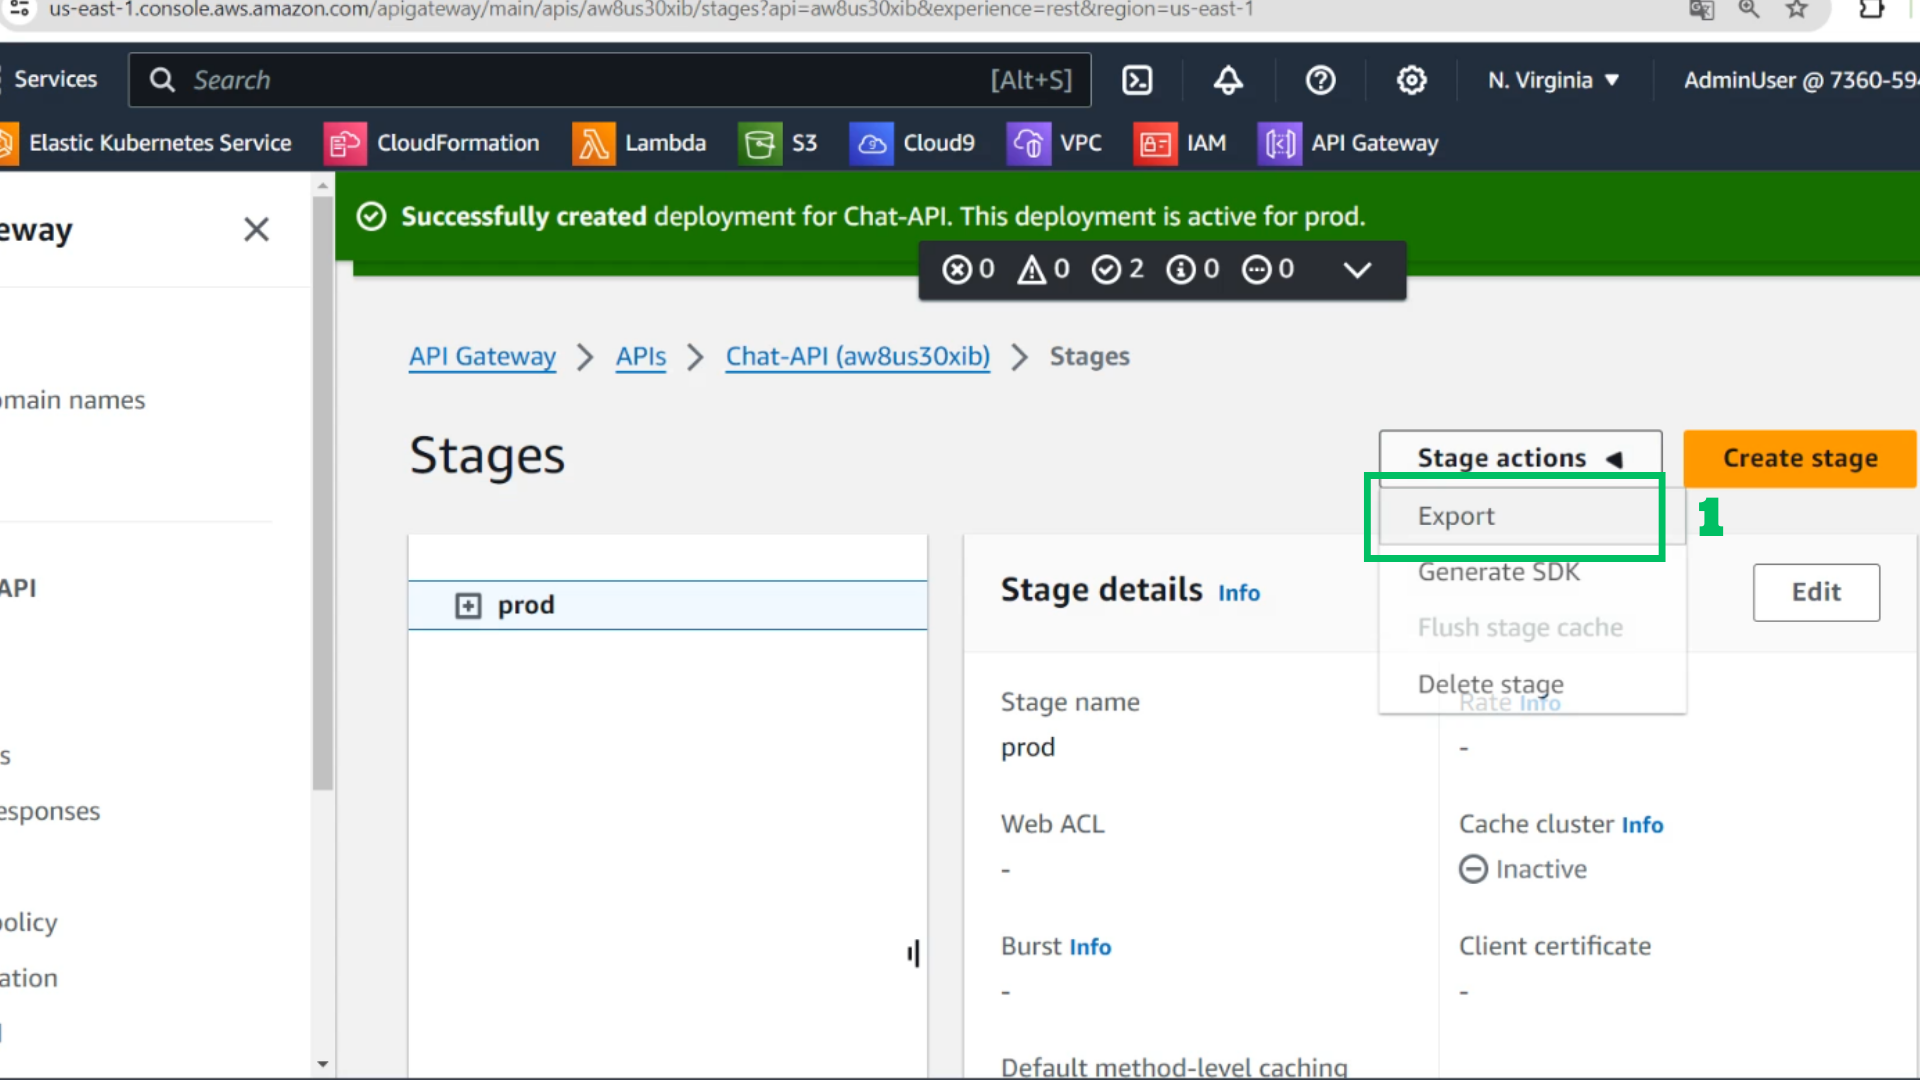Image resolution: width=1920 pixels, height=1080 pixels.
Task: Open the Lambda service shortcut
Action: coord(640,143)
